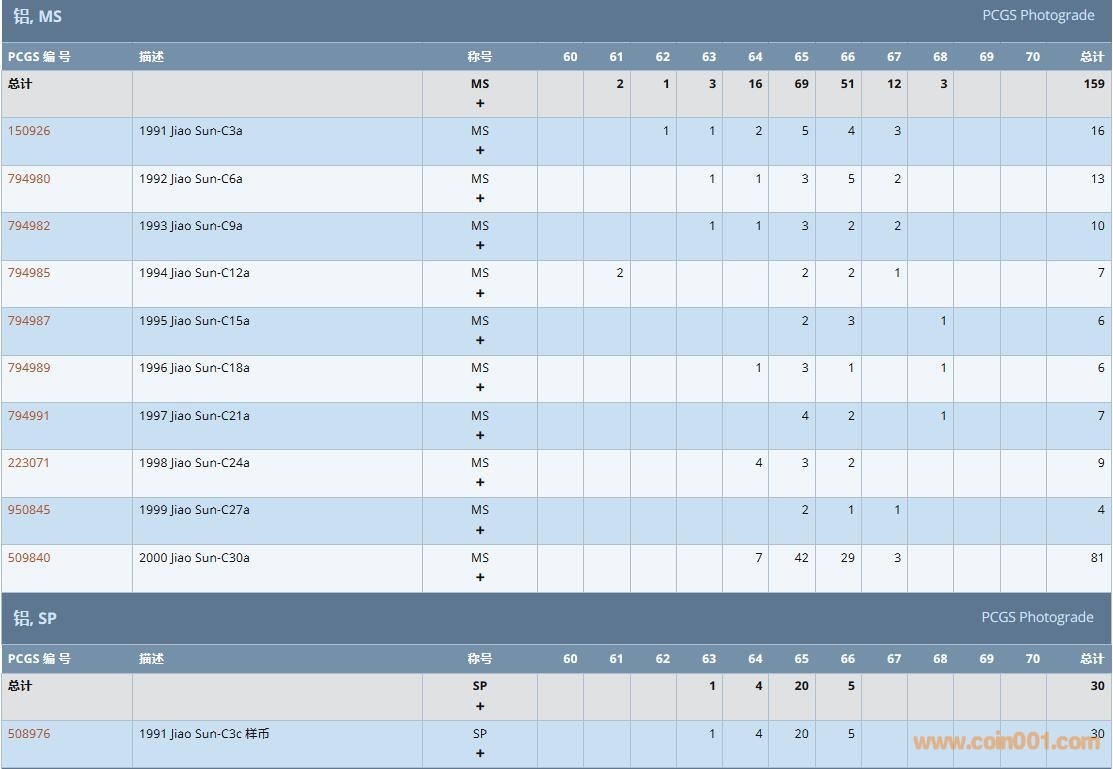Click plus icon in 1994 Jiao Sun-C12a row
The image size is (1113, 769).
480,293
